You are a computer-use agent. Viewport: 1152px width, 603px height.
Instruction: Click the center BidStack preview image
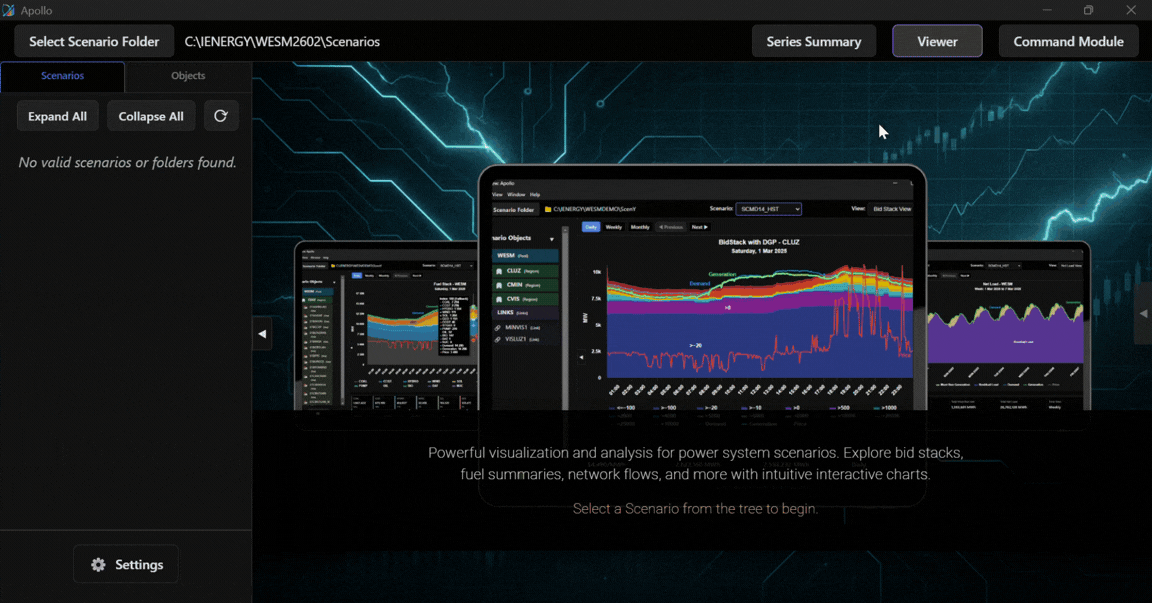click(x=702, y=300)
